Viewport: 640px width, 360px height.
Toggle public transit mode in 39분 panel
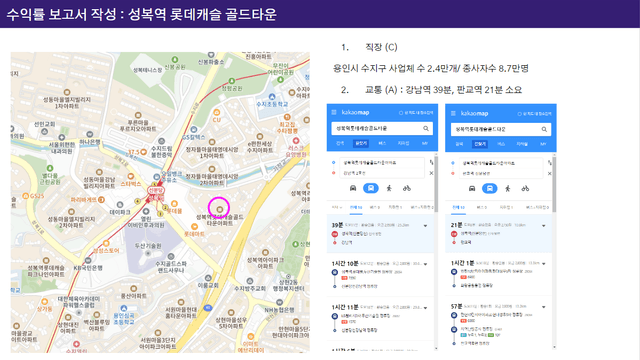(x=371, y=188)
